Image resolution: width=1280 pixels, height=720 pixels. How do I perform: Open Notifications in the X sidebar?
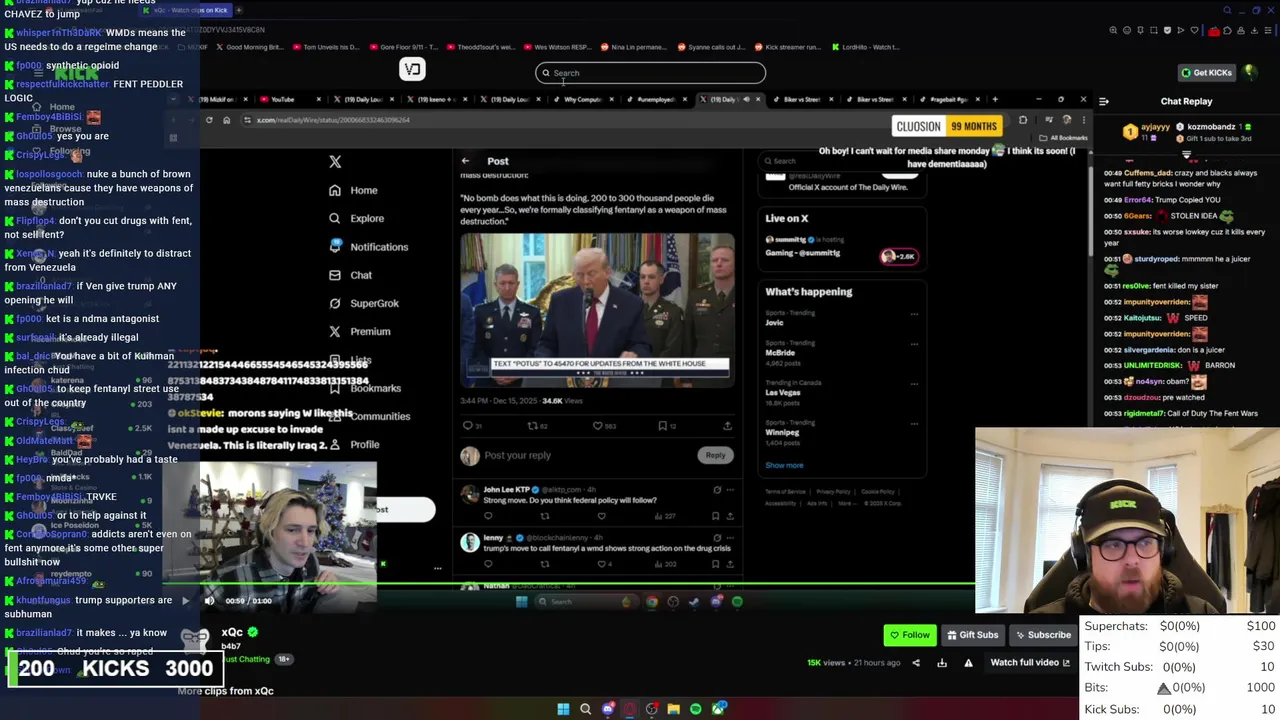pos(368,247)
